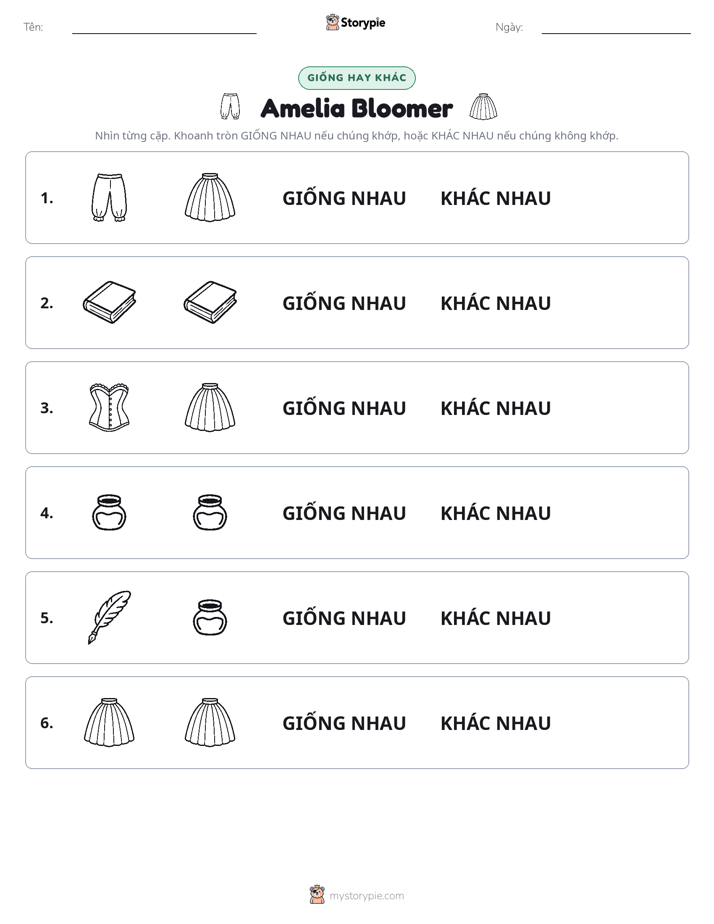Click the left book icon in row 2
The height and width of the screenshot is (924, 714).
tap(110, 302)
